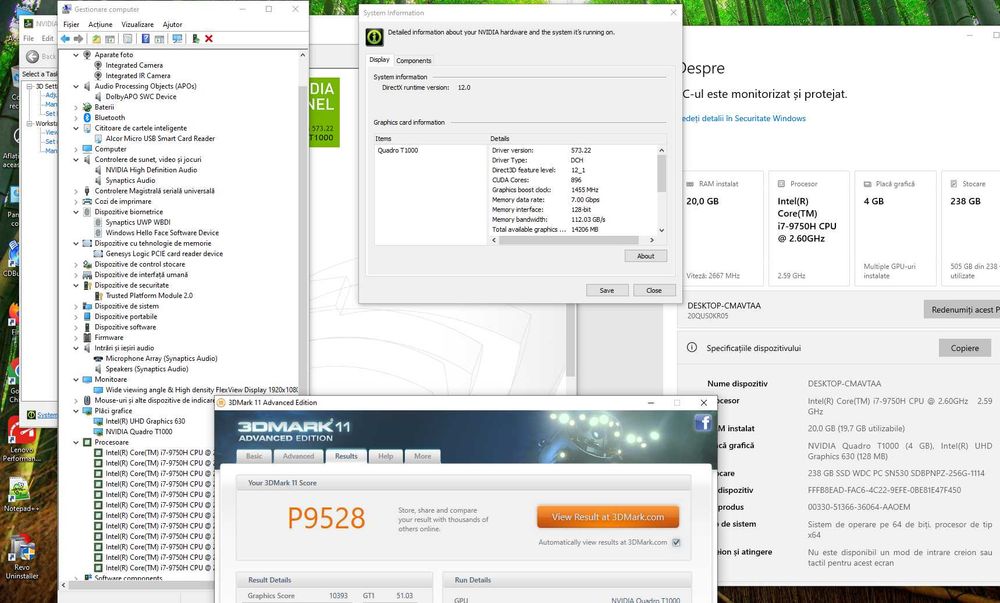Click the scroll-down arrow of Details list

coord(661,230)
